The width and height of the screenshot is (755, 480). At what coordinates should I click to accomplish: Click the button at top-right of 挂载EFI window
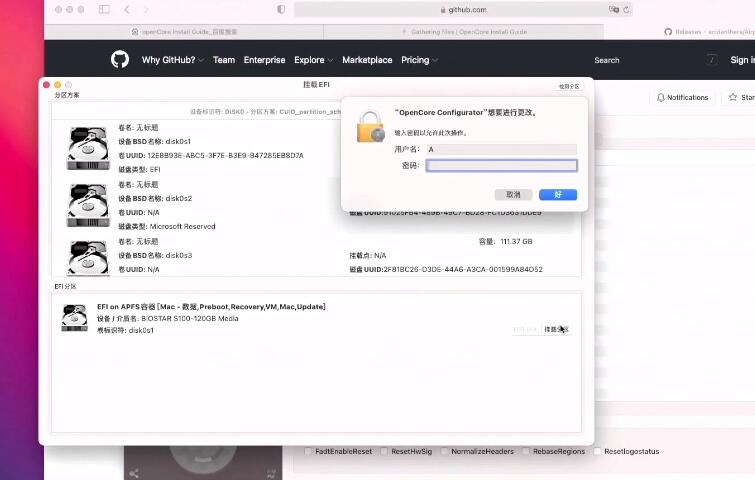pos(569,86)
